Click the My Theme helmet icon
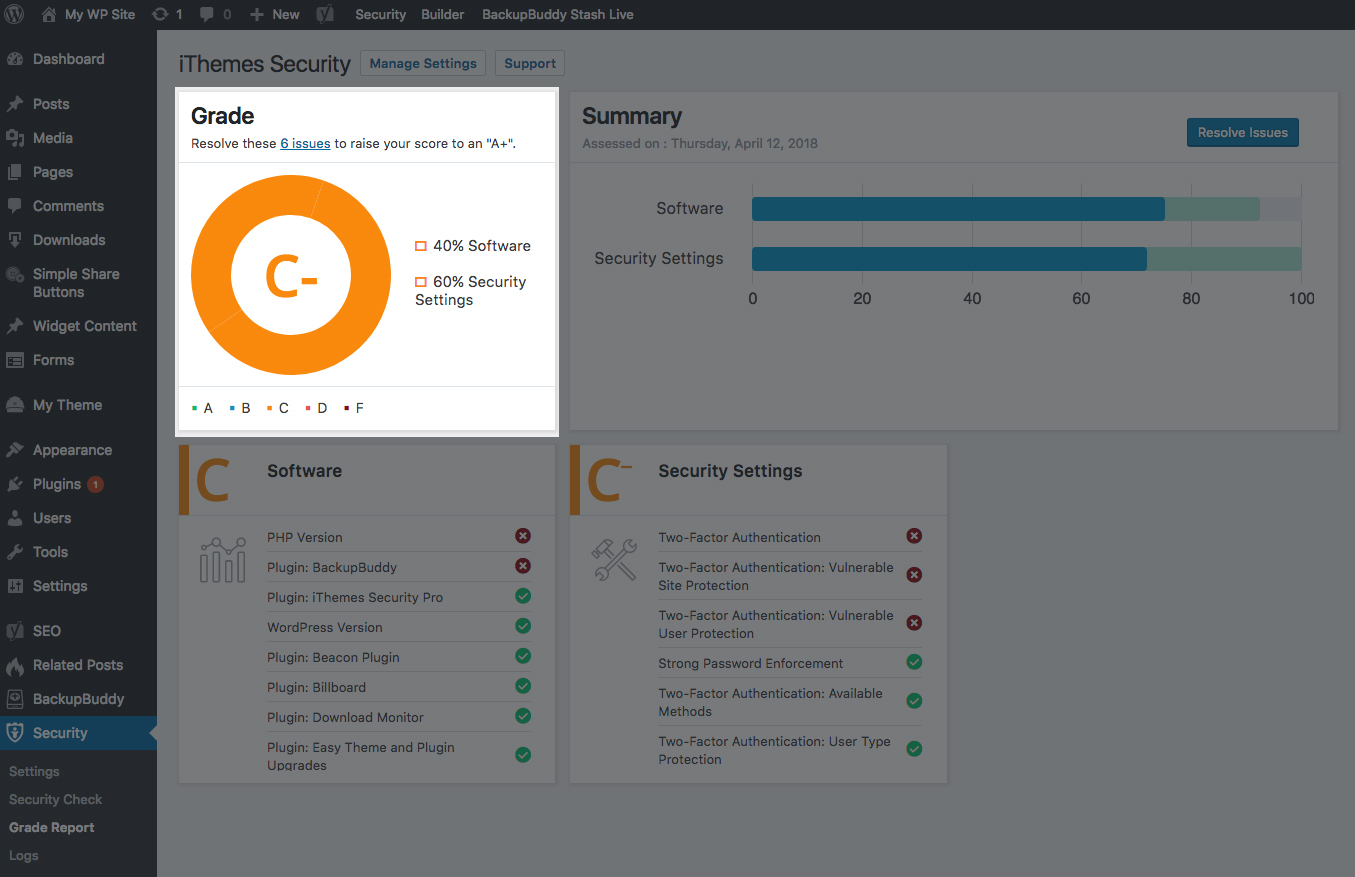Image resolution: width=1355 pixels, height=877 pixels. [x=15, y=405]
